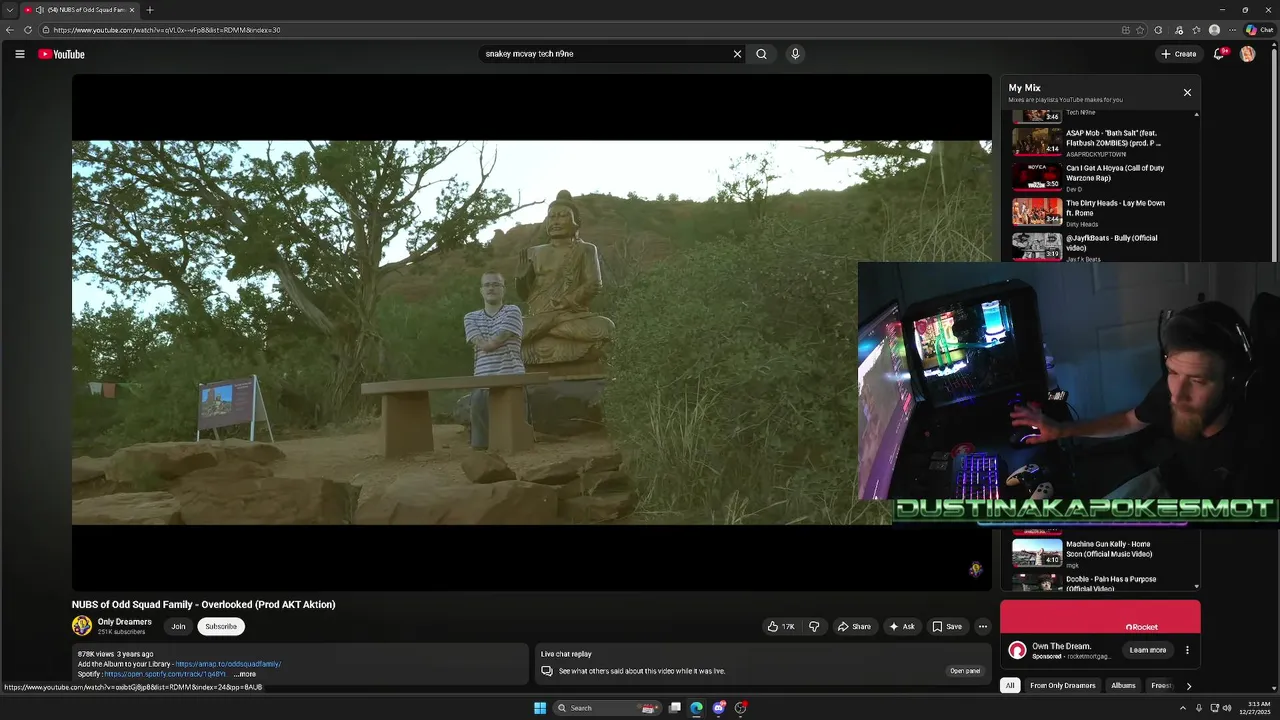Viewport: 1280px width, 720px height.
Task: Select the From Only Dreamers chip
Action: click(1062, 685)
